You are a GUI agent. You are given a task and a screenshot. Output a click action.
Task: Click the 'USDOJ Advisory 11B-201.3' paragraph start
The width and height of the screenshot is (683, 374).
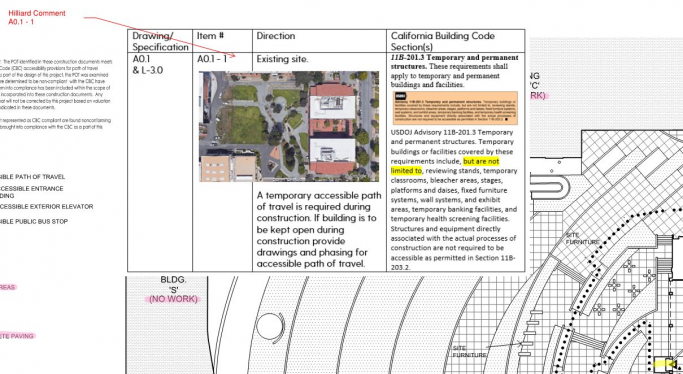[452, 132]
